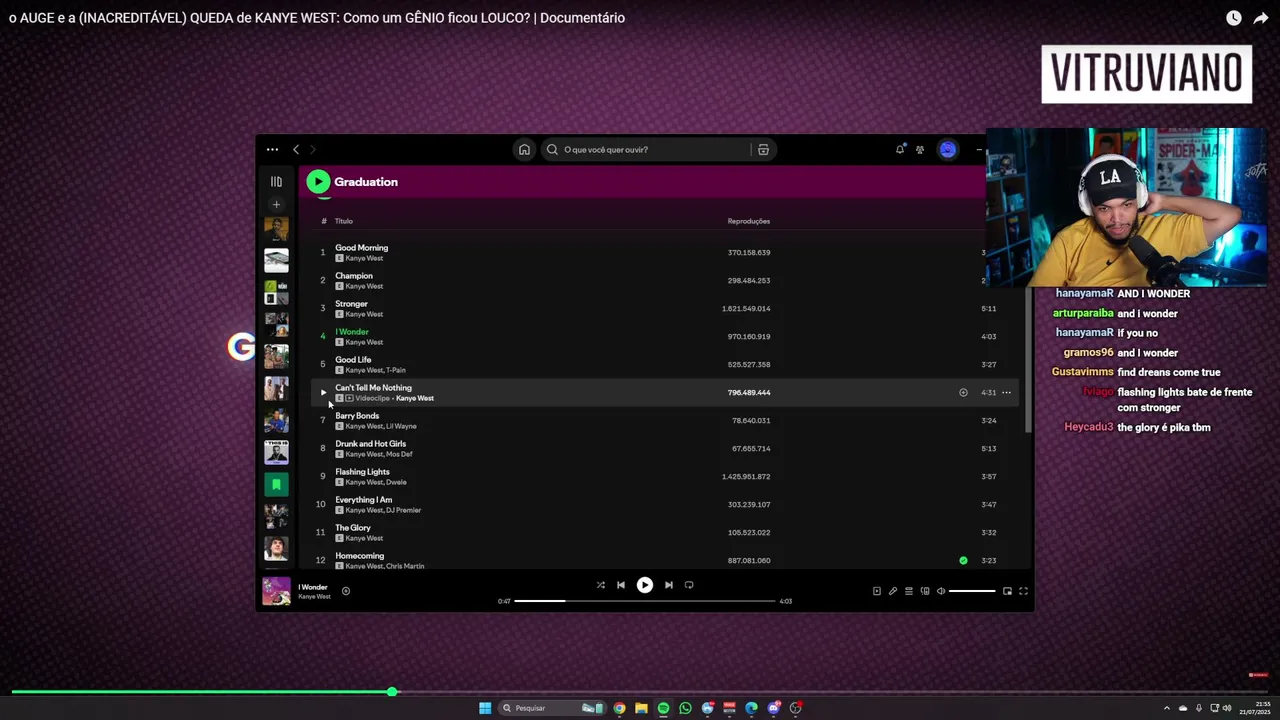Toggle shuffle in the player bar
1280x720 pixels.
tap(600, 585)
